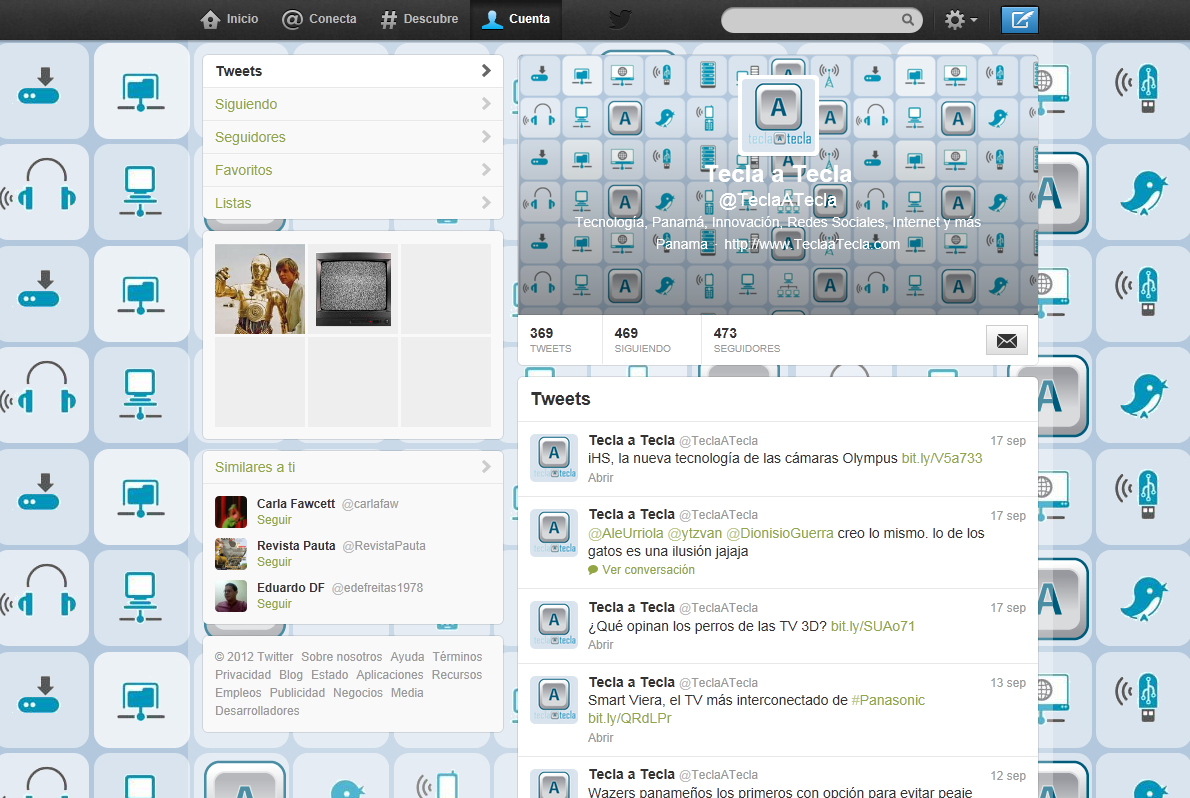Expand the Similares a ti section

pyautogui.click(x=486, y=467)
